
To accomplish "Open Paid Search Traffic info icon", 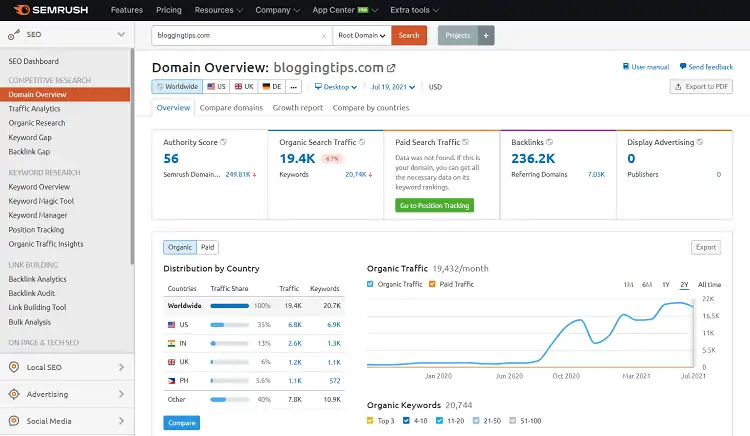I will (x=465, y=142).
